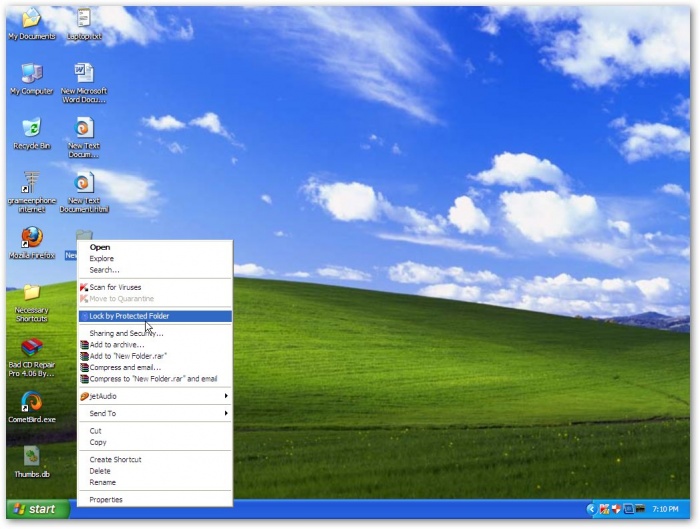Click the system tray clock
The image size is (700, 529).
click(664, 509)
